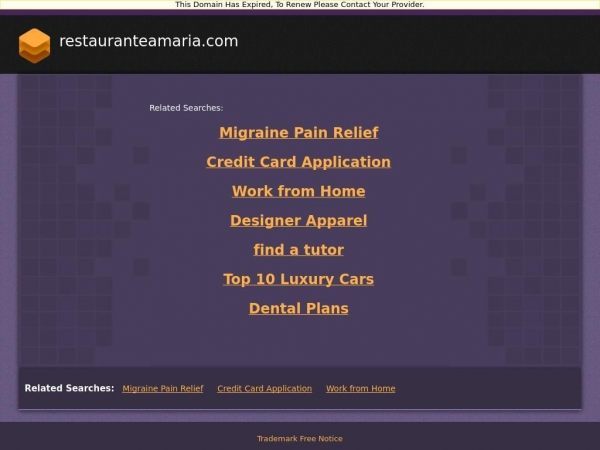Screen dimensions: 600x450
Task: Open the Designer Apparel link
Action: 298,221
